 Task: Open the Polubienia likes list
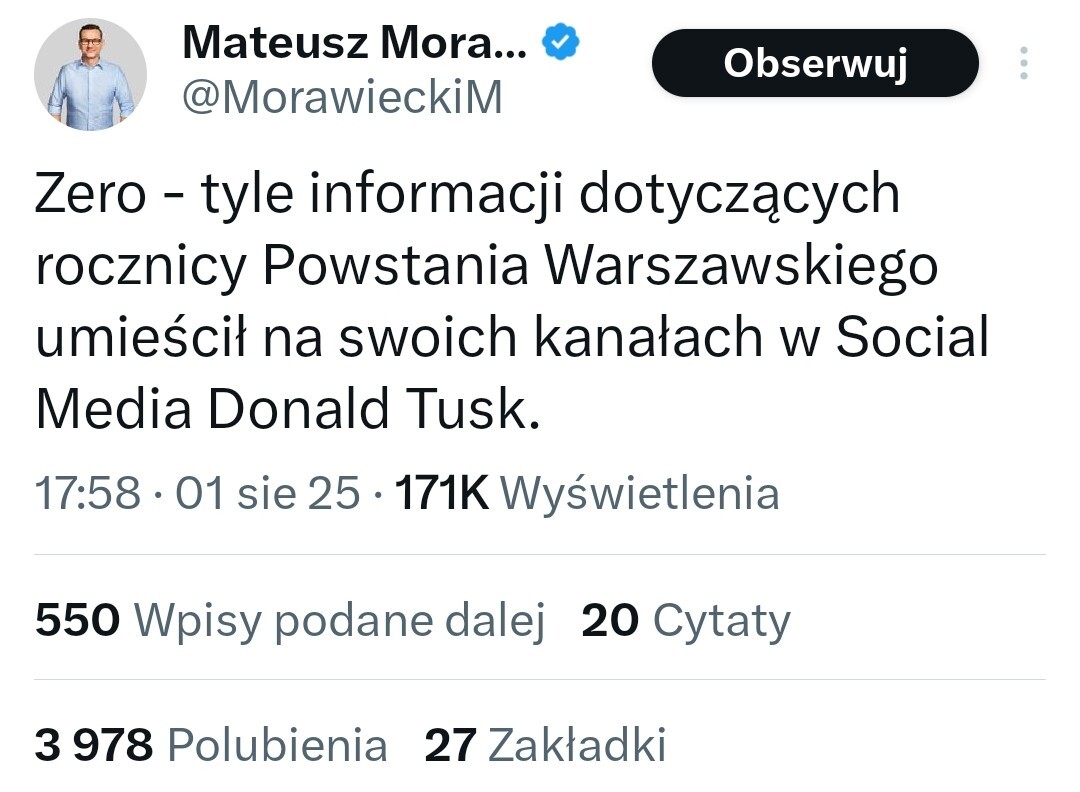pos(277,745)
